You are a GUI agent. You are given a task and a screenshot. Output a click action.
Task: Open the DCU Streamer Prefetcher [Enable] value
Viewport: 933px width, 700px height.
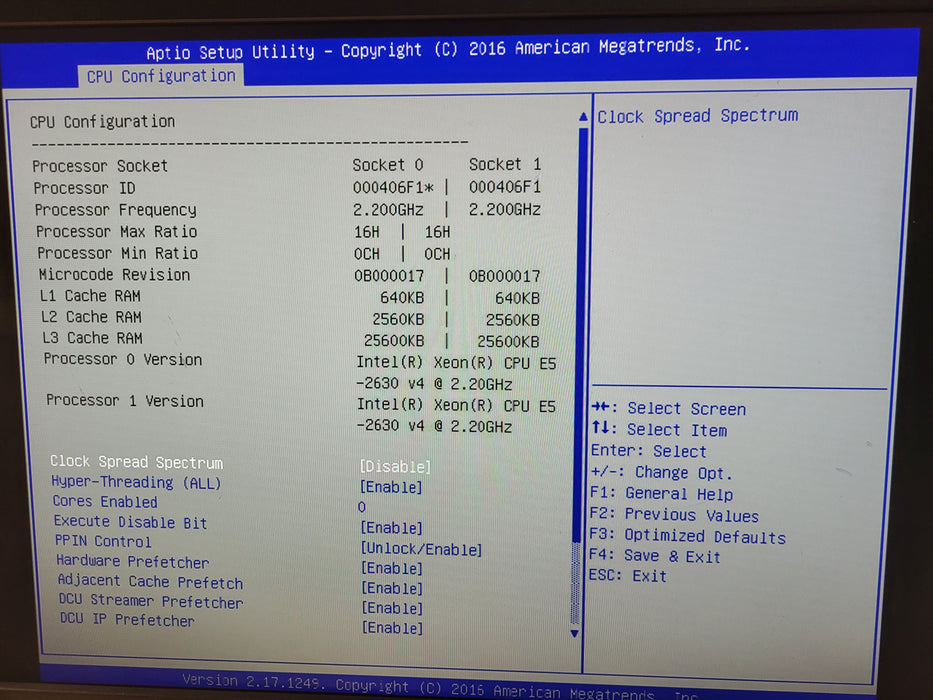click(x=393, y=608)
